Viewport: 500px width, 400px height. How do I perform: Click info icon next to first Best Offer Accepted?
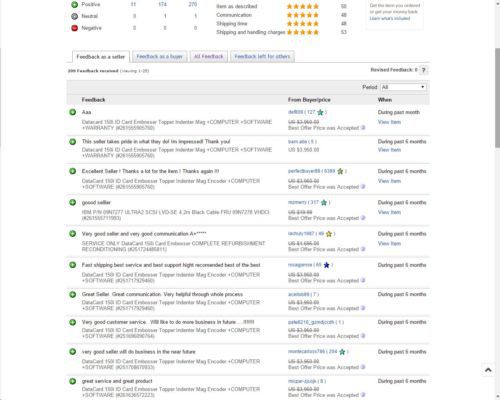pos(363,128)
